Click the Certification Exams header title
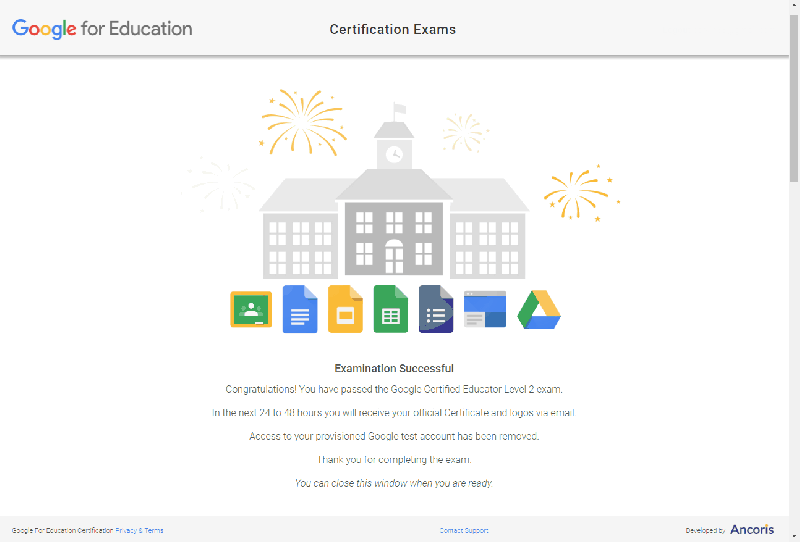This screenshot has height=542, width=800. pos(392,30)
